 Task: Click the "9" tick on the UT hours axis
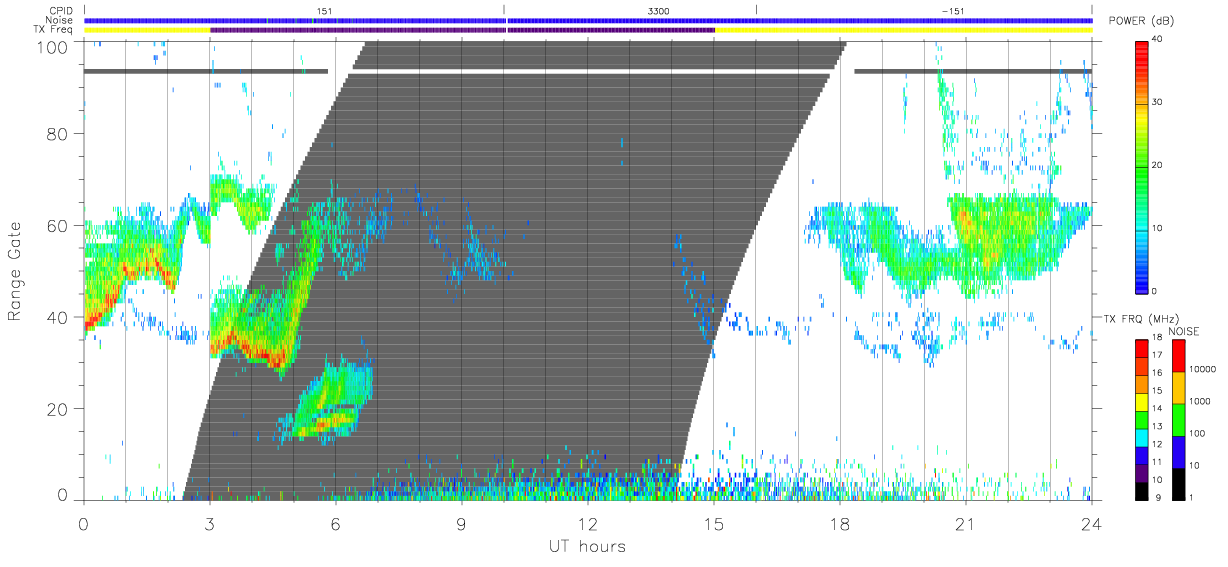[x=462, y=523]
